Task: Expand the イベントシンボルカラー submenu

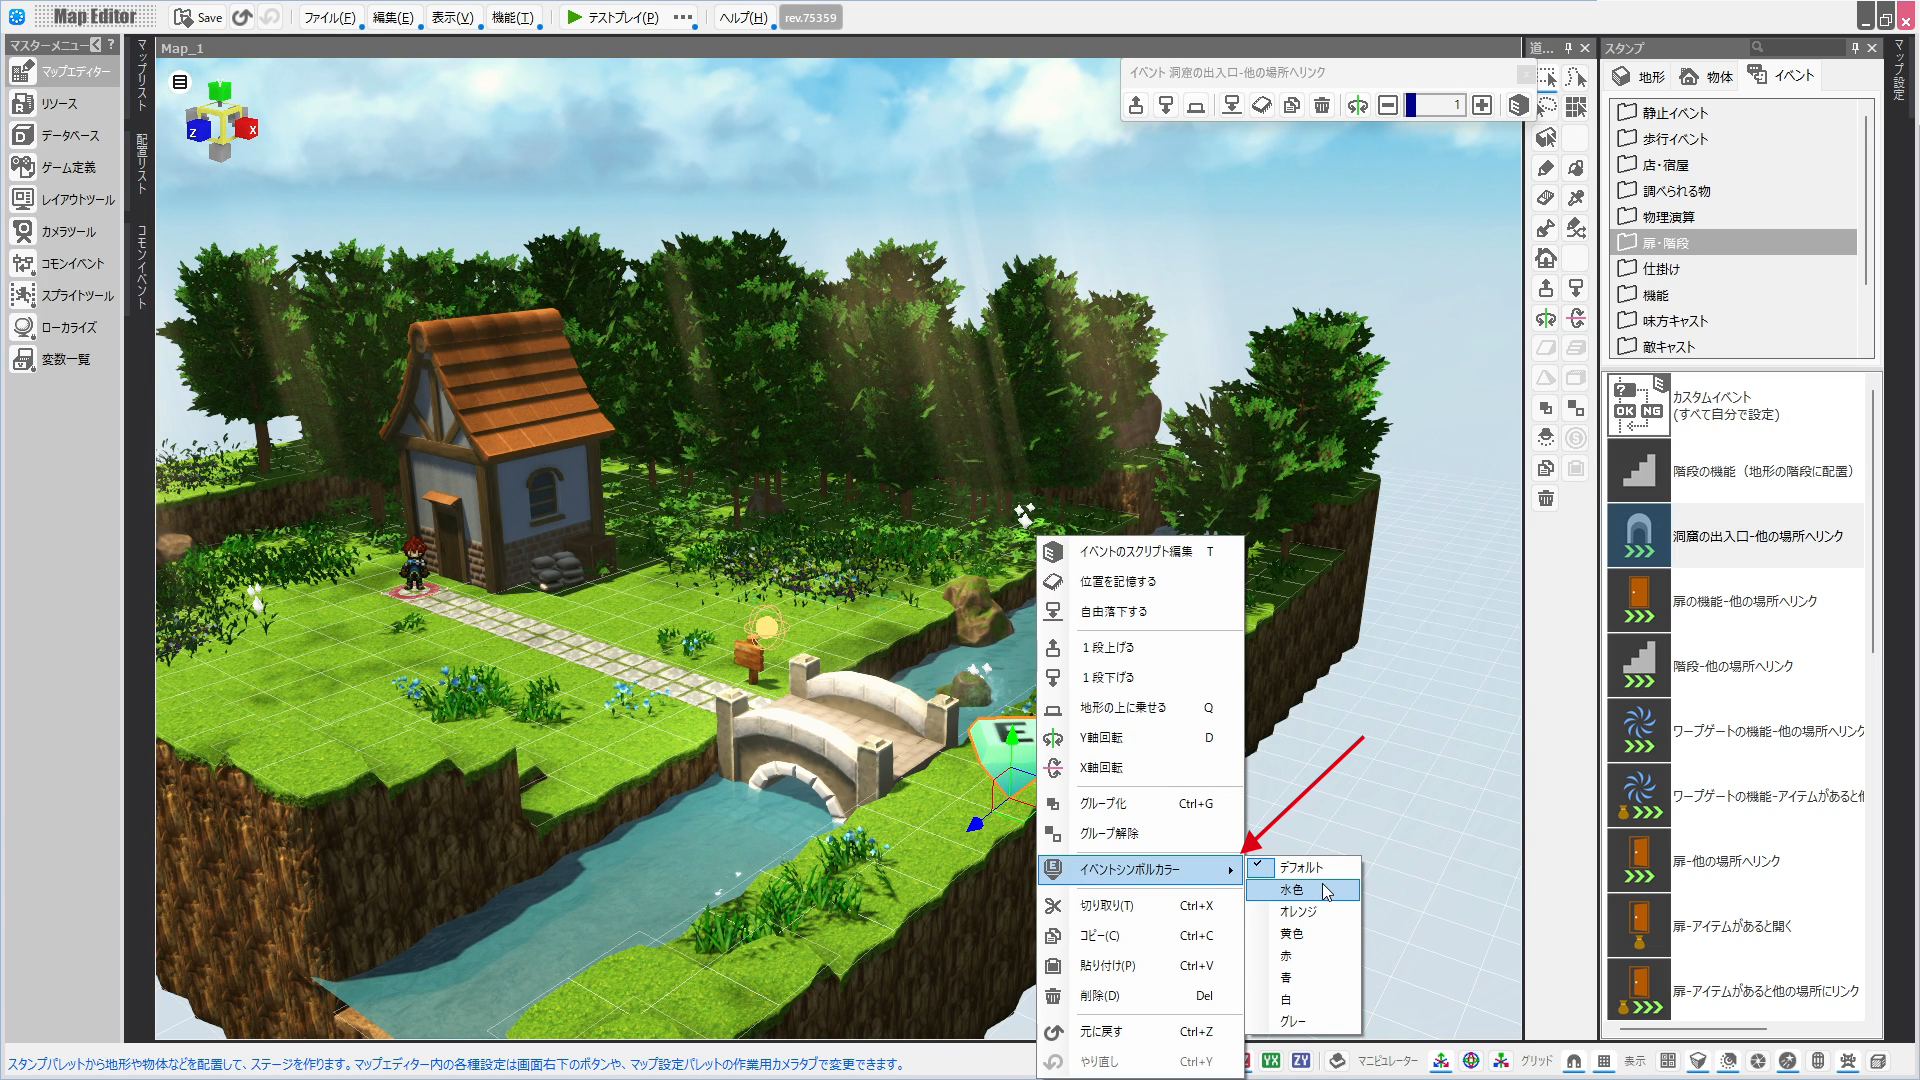Action: coord(1140,869)
